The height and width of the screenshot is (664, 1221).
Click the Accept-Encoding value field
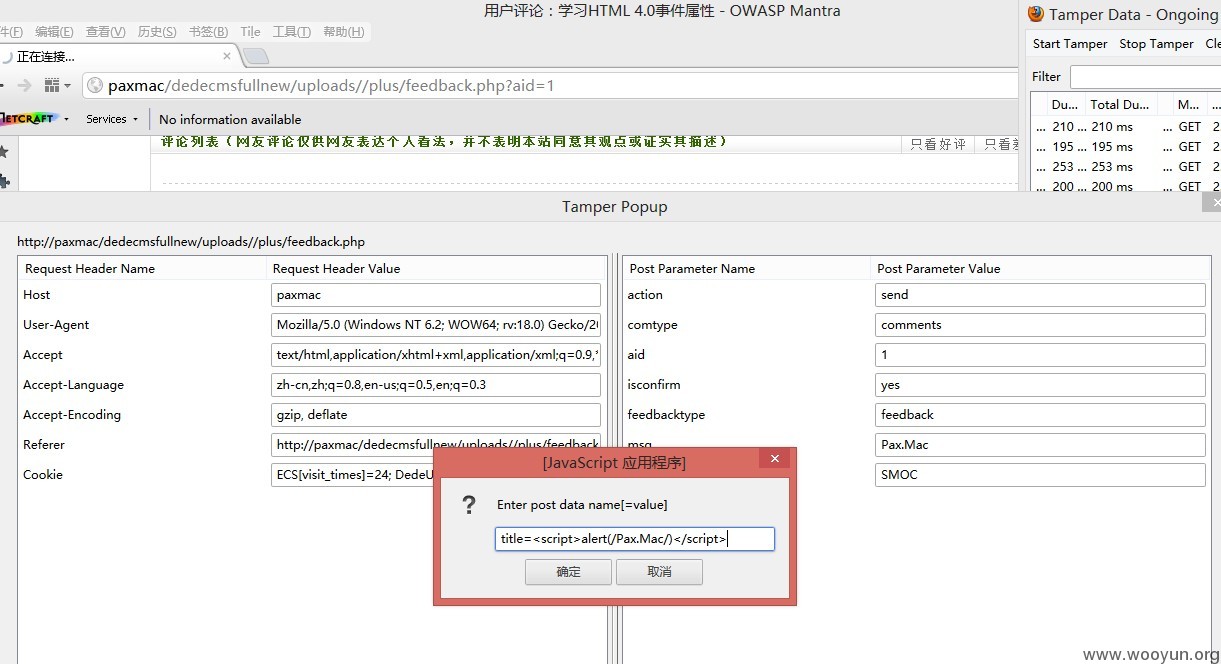tap(436, 415)
